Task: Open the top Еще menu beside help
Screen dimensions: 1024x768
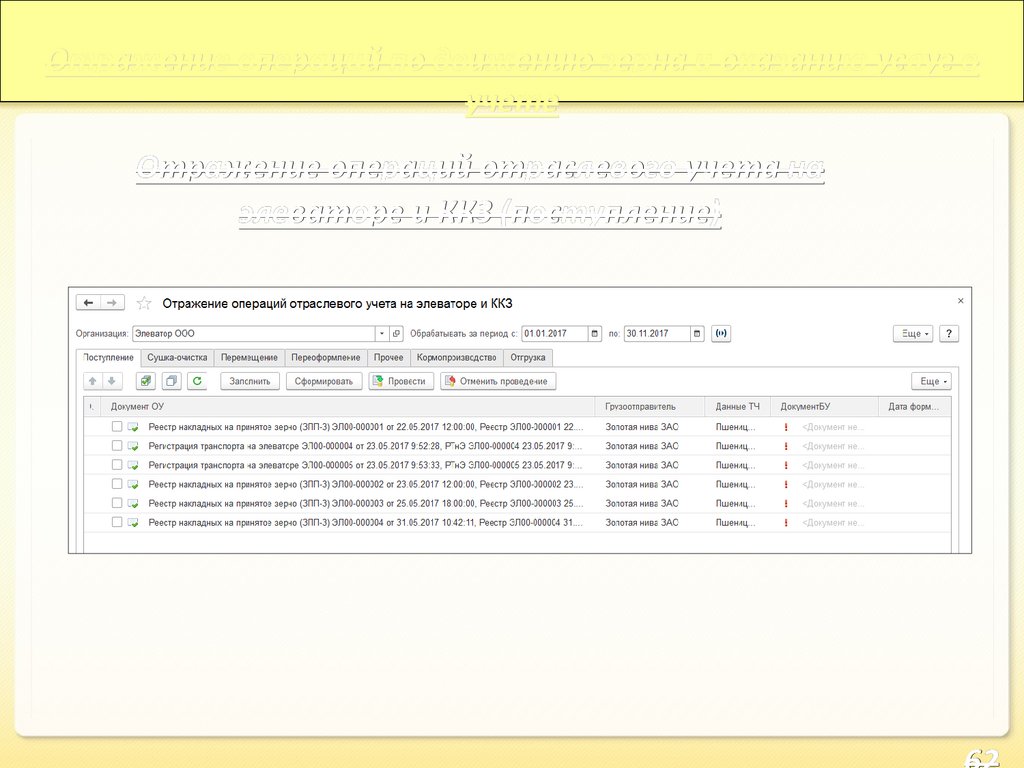Action: point(913,334)
